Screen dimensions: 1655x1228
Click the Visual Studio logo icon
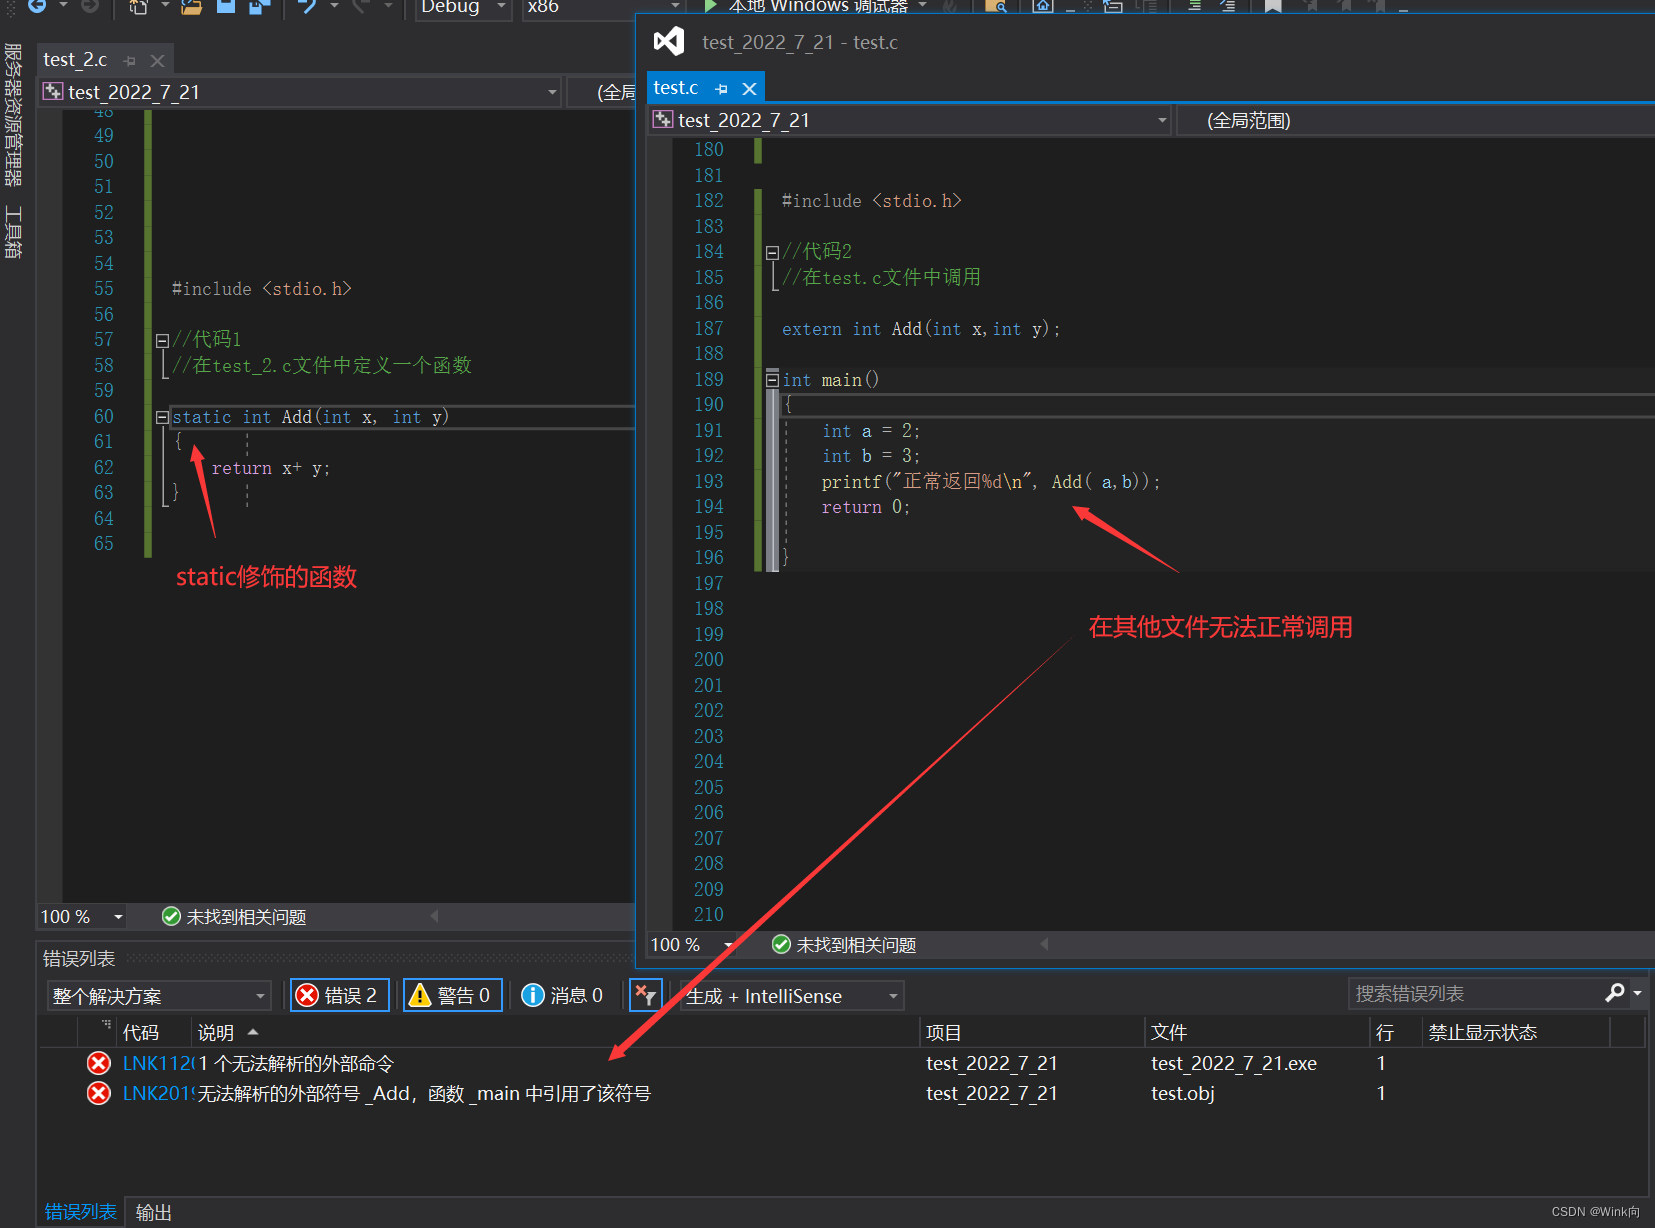(x=669, y=41)
